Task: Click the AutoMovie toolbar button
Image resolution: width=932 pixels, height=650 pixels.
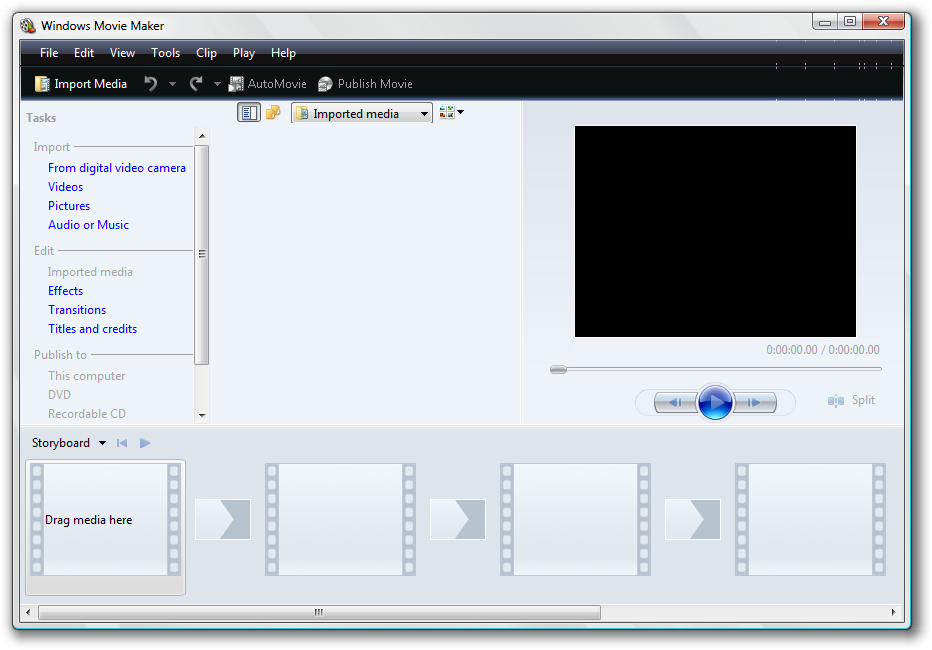Action: 267,84
